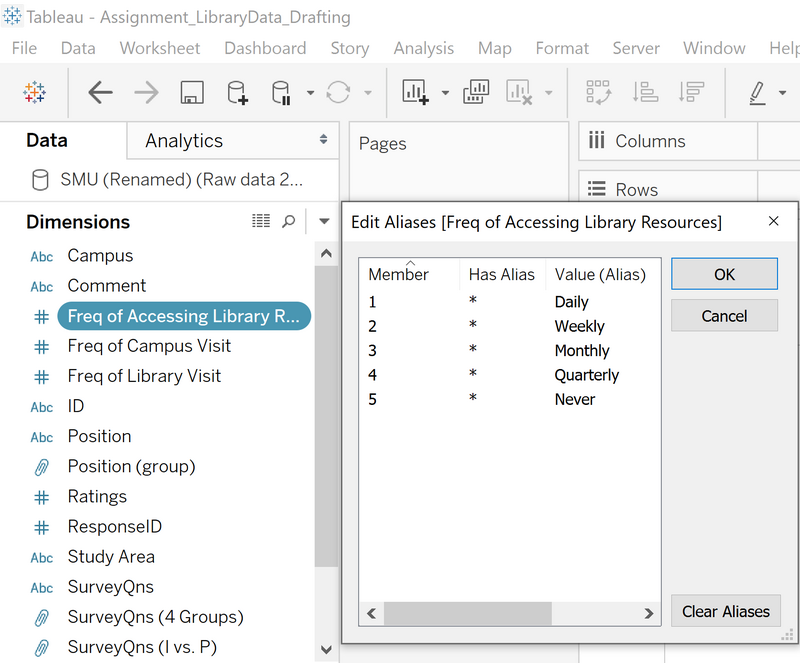800x663 pixels.
Task: Click the back arrow undo icon
Action: tap(100, 93)
